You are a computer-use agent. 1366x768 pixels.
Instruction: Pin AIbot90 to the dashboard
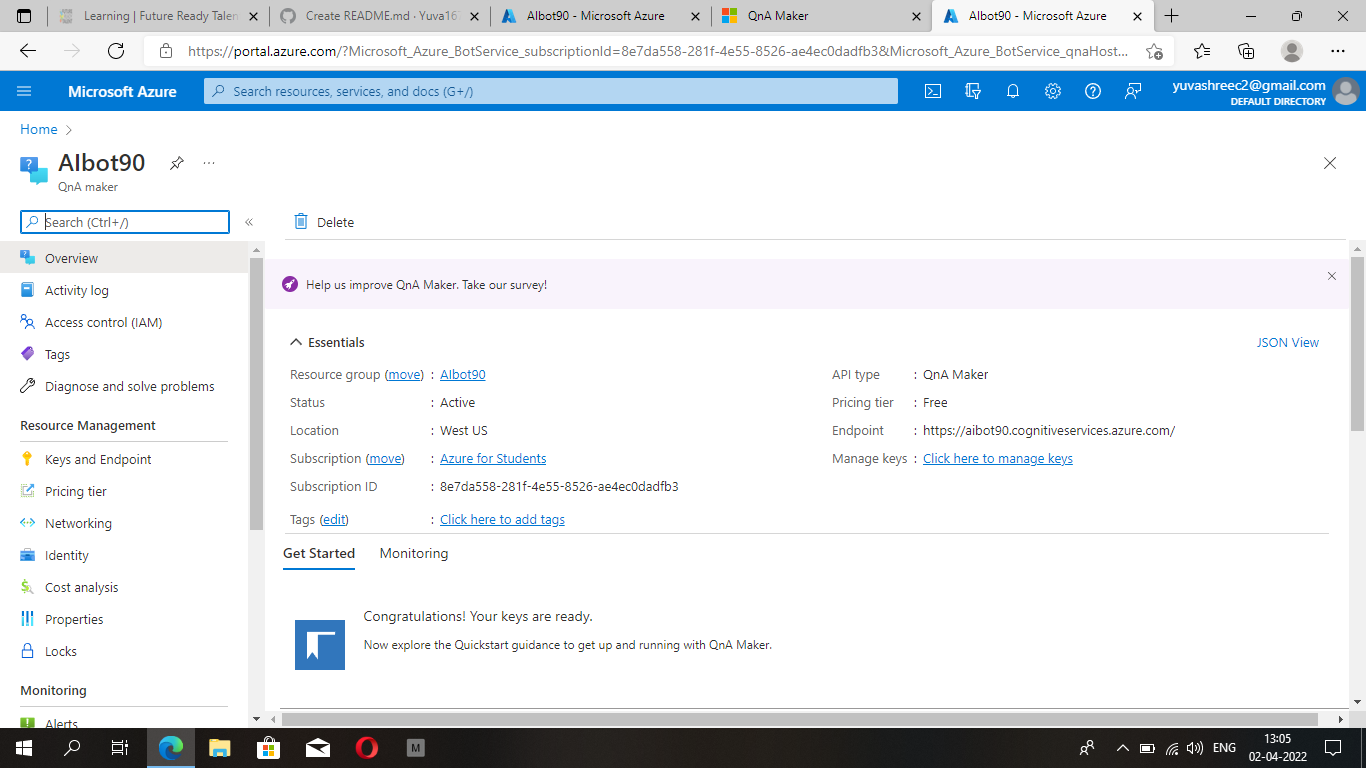[x=177, y=163]
